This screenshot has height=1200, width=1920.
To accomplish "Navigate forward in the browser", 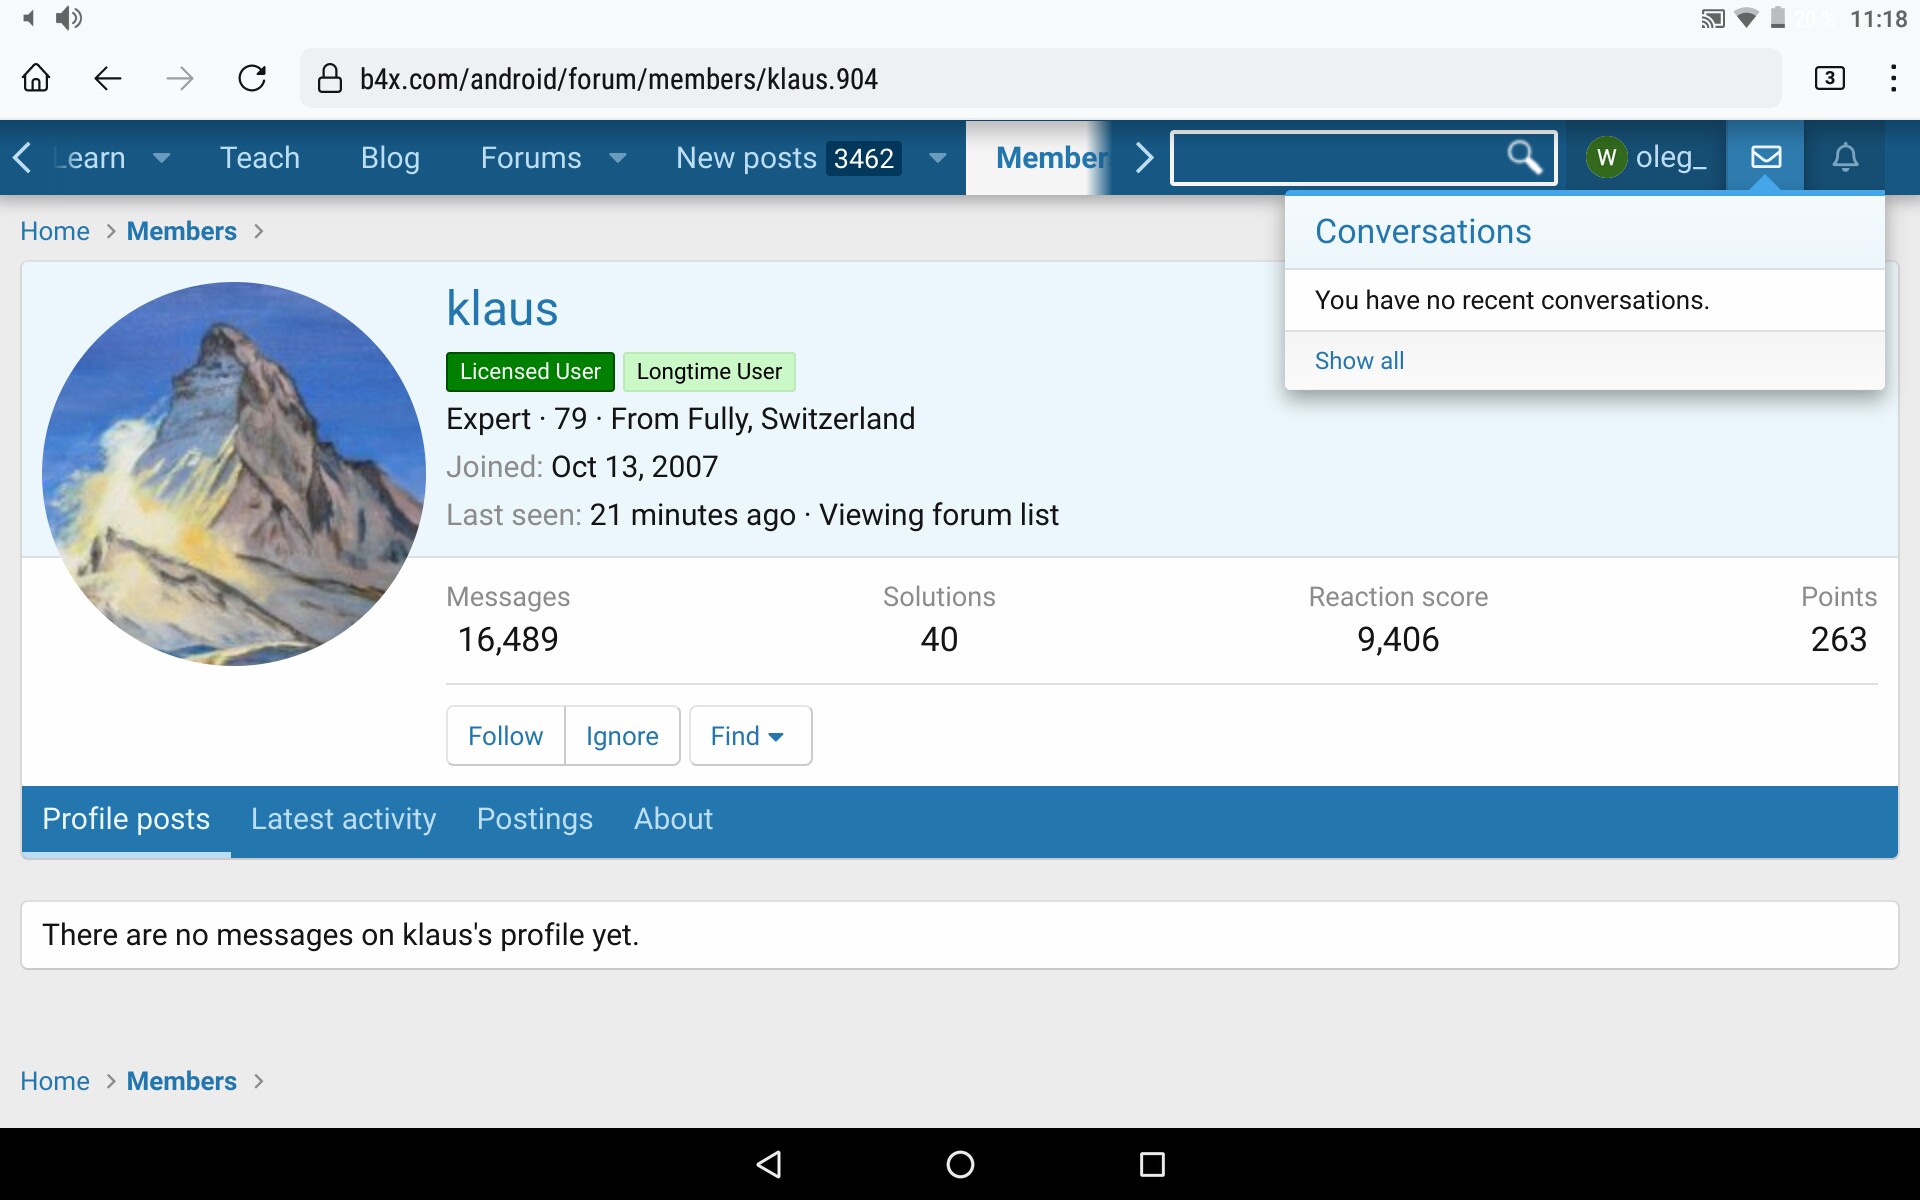I will tap(180, 79).
